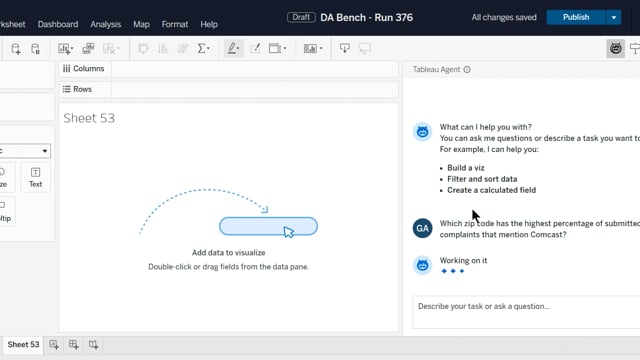Click the new story tab icon

tap(93, 344)
